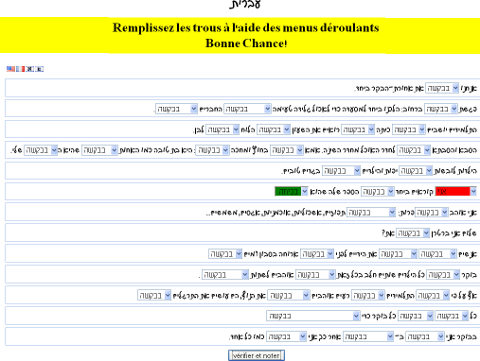Open the leftmost dropdown in the last sentence
Viewport: 480px width, 361px height.
tap(286, 337)
